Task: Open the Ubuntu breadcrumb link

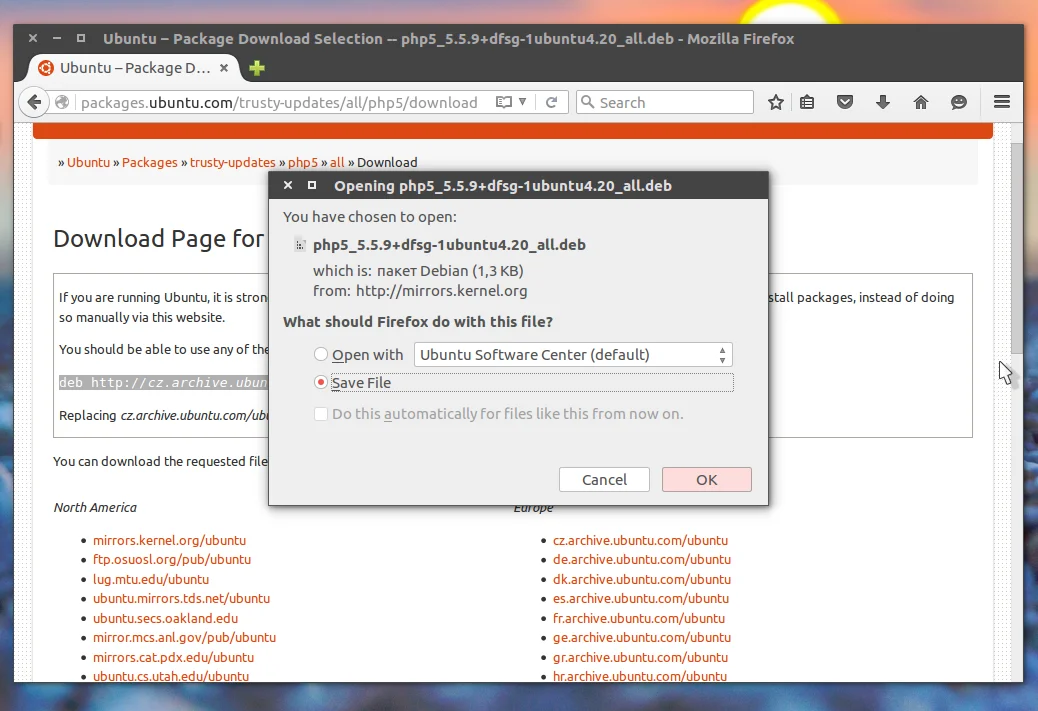Action: pos(88,162)
